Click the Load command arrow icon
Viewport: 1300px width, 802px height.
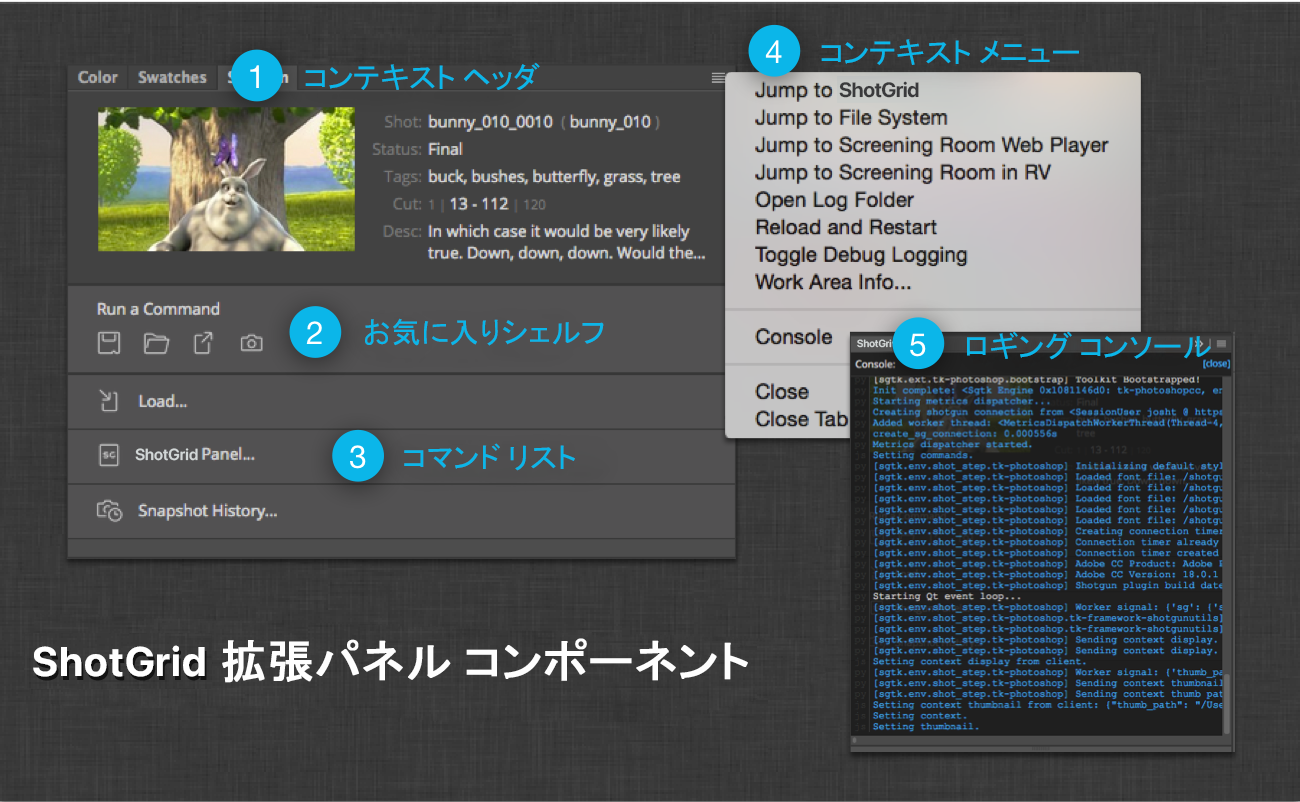(x=108, y=401)
